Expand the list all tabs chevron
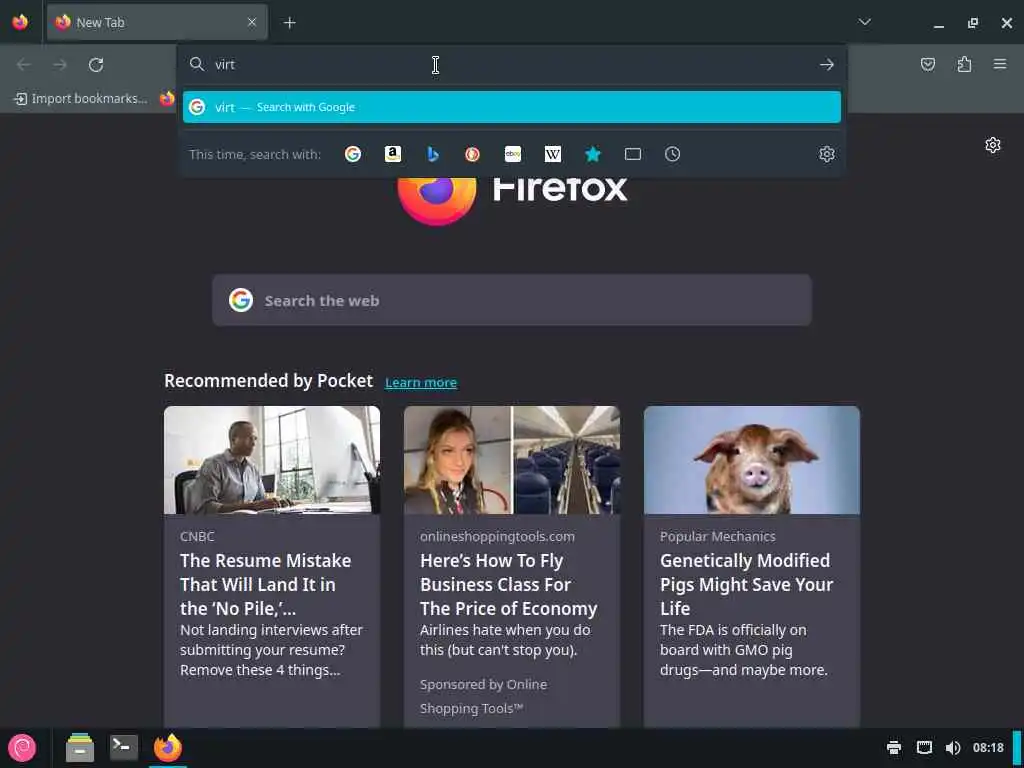Image resolution: width=1024 pixels, height=768 pixels. coord(865,22)
